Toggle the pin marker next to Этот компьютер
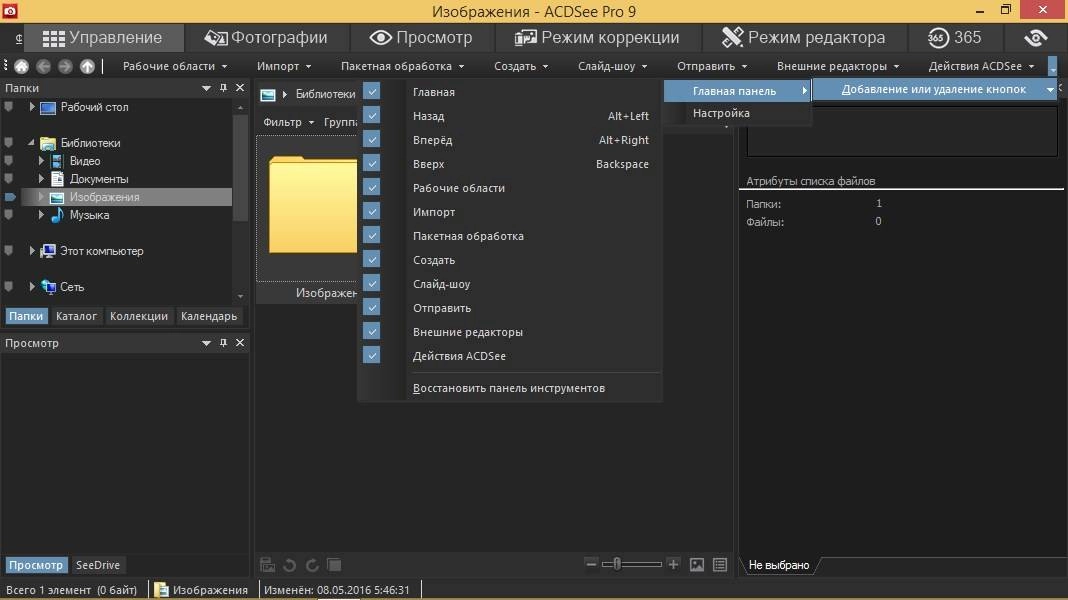The image size is (1068, 600). (x=9, y=251)
